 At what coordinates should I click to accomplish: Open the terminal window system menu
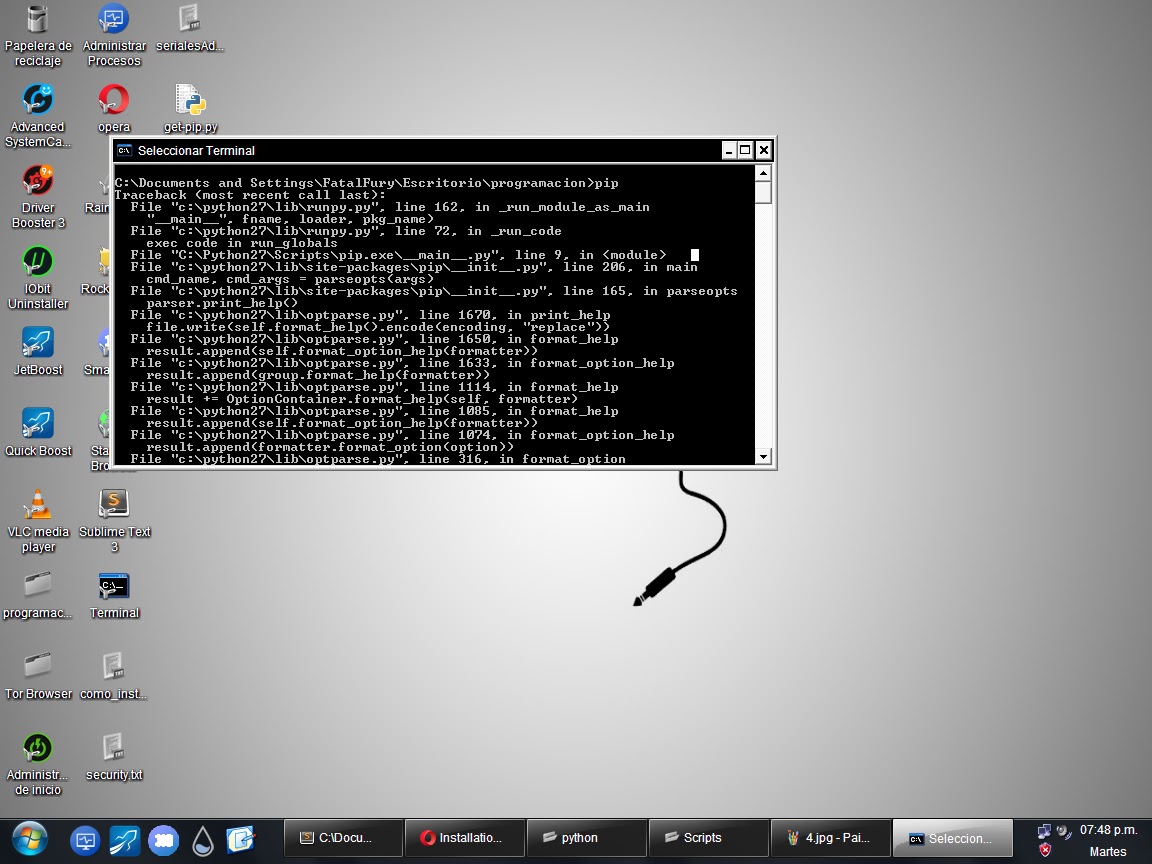(x=124, y=150)
